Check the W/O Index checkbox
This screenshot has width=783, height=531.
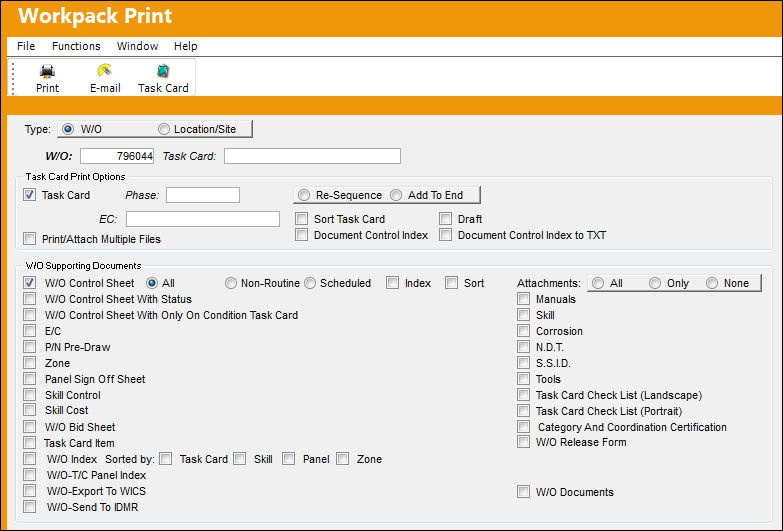click(x=29, y=459)
